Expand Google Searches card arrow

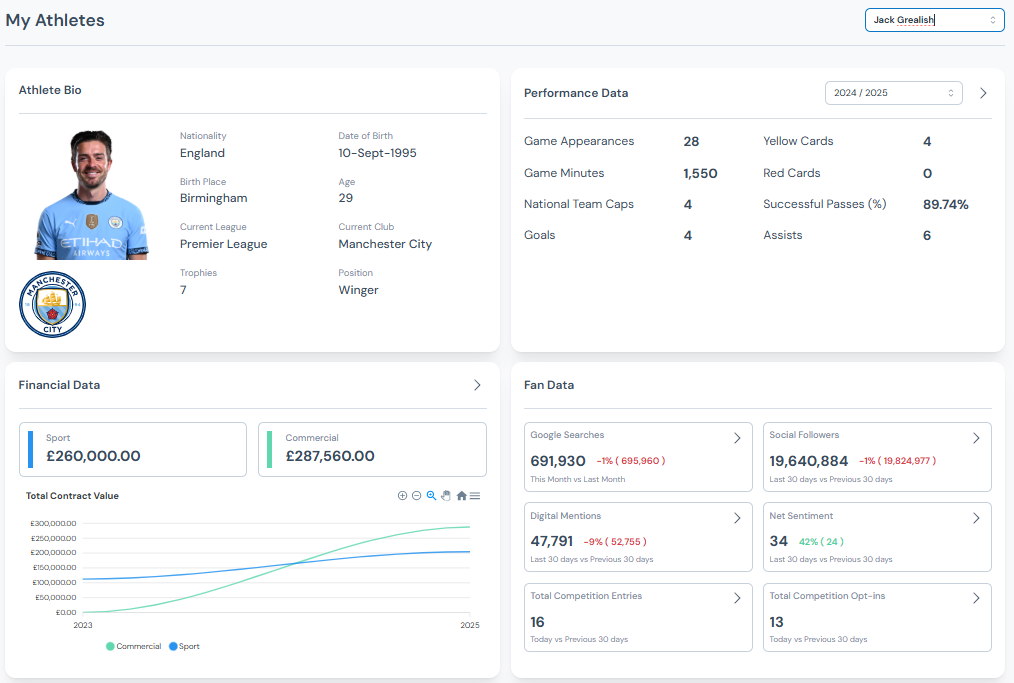tap(737, 438)
